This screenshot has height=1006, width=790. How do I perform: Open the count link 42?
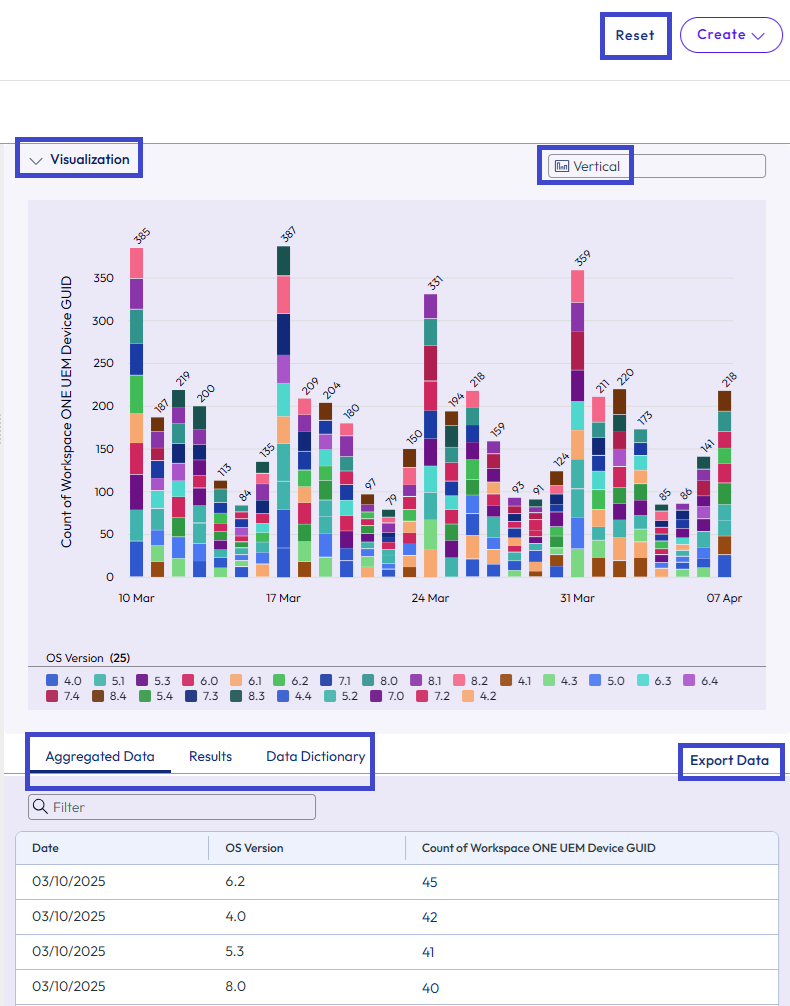(x=429, y=917)
